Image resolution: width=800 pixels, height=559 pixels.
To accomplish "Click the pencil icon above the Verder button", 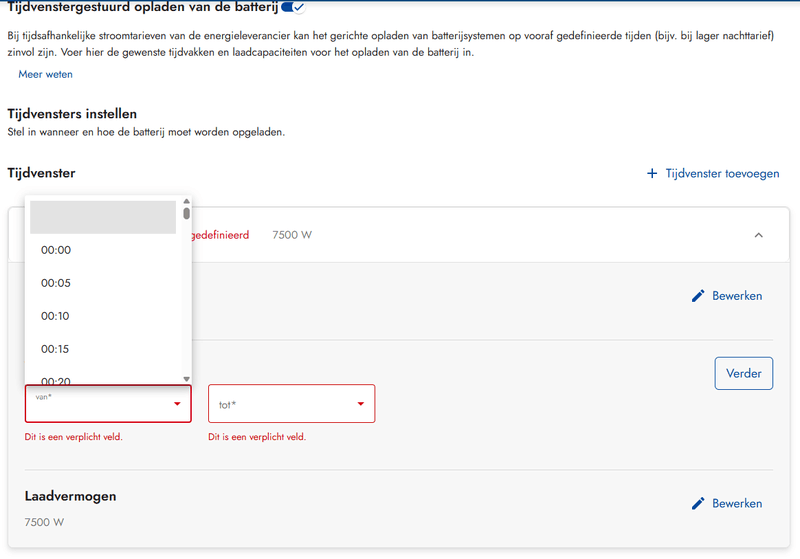I will click(x=698, y=296).
